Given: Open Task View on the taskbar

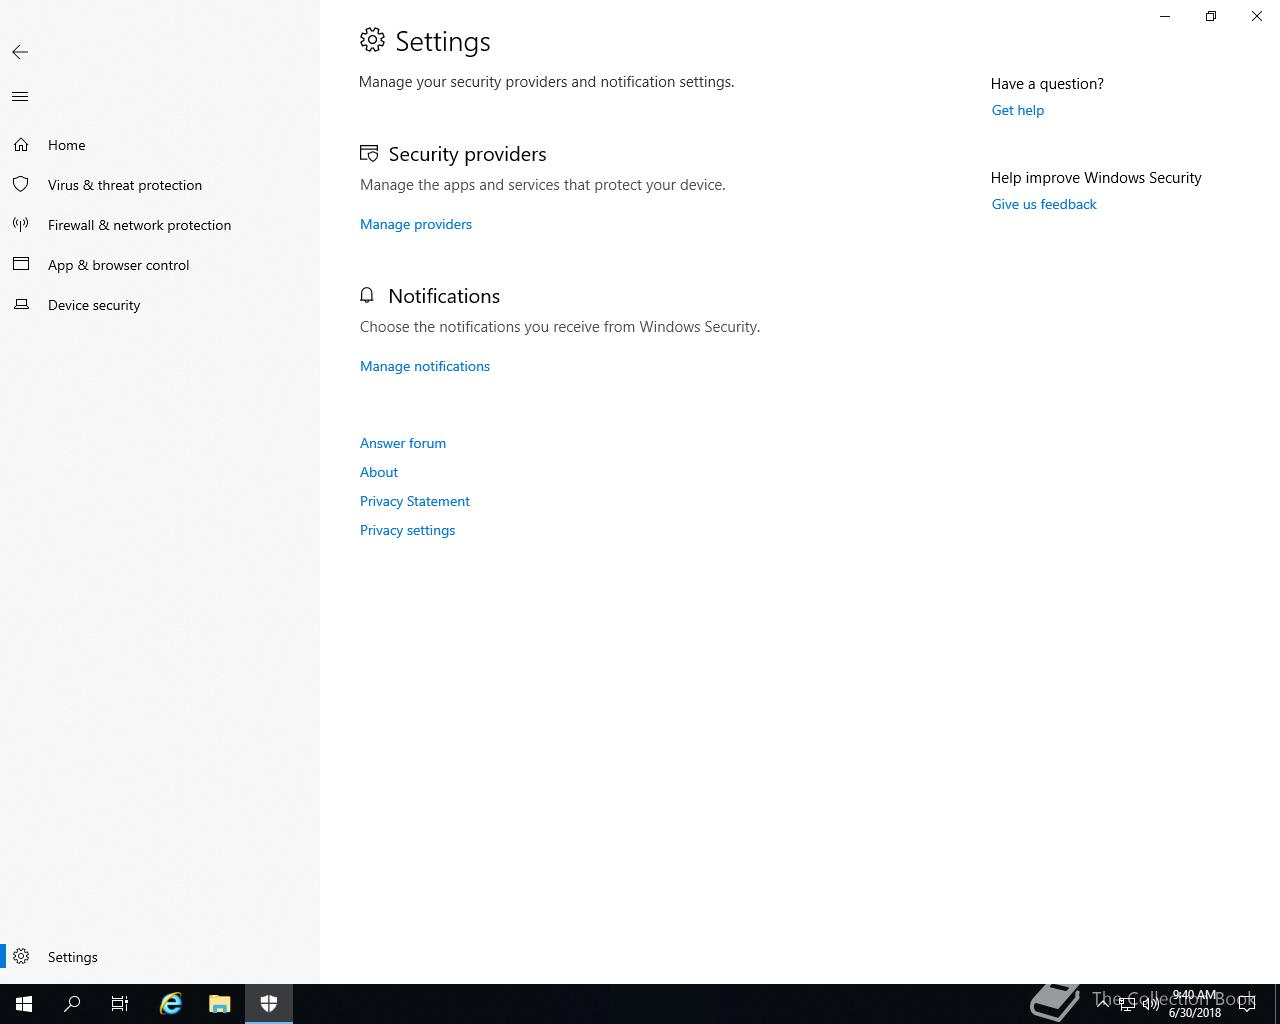Looking at the screenshot, I should [x=120, y=1004].
